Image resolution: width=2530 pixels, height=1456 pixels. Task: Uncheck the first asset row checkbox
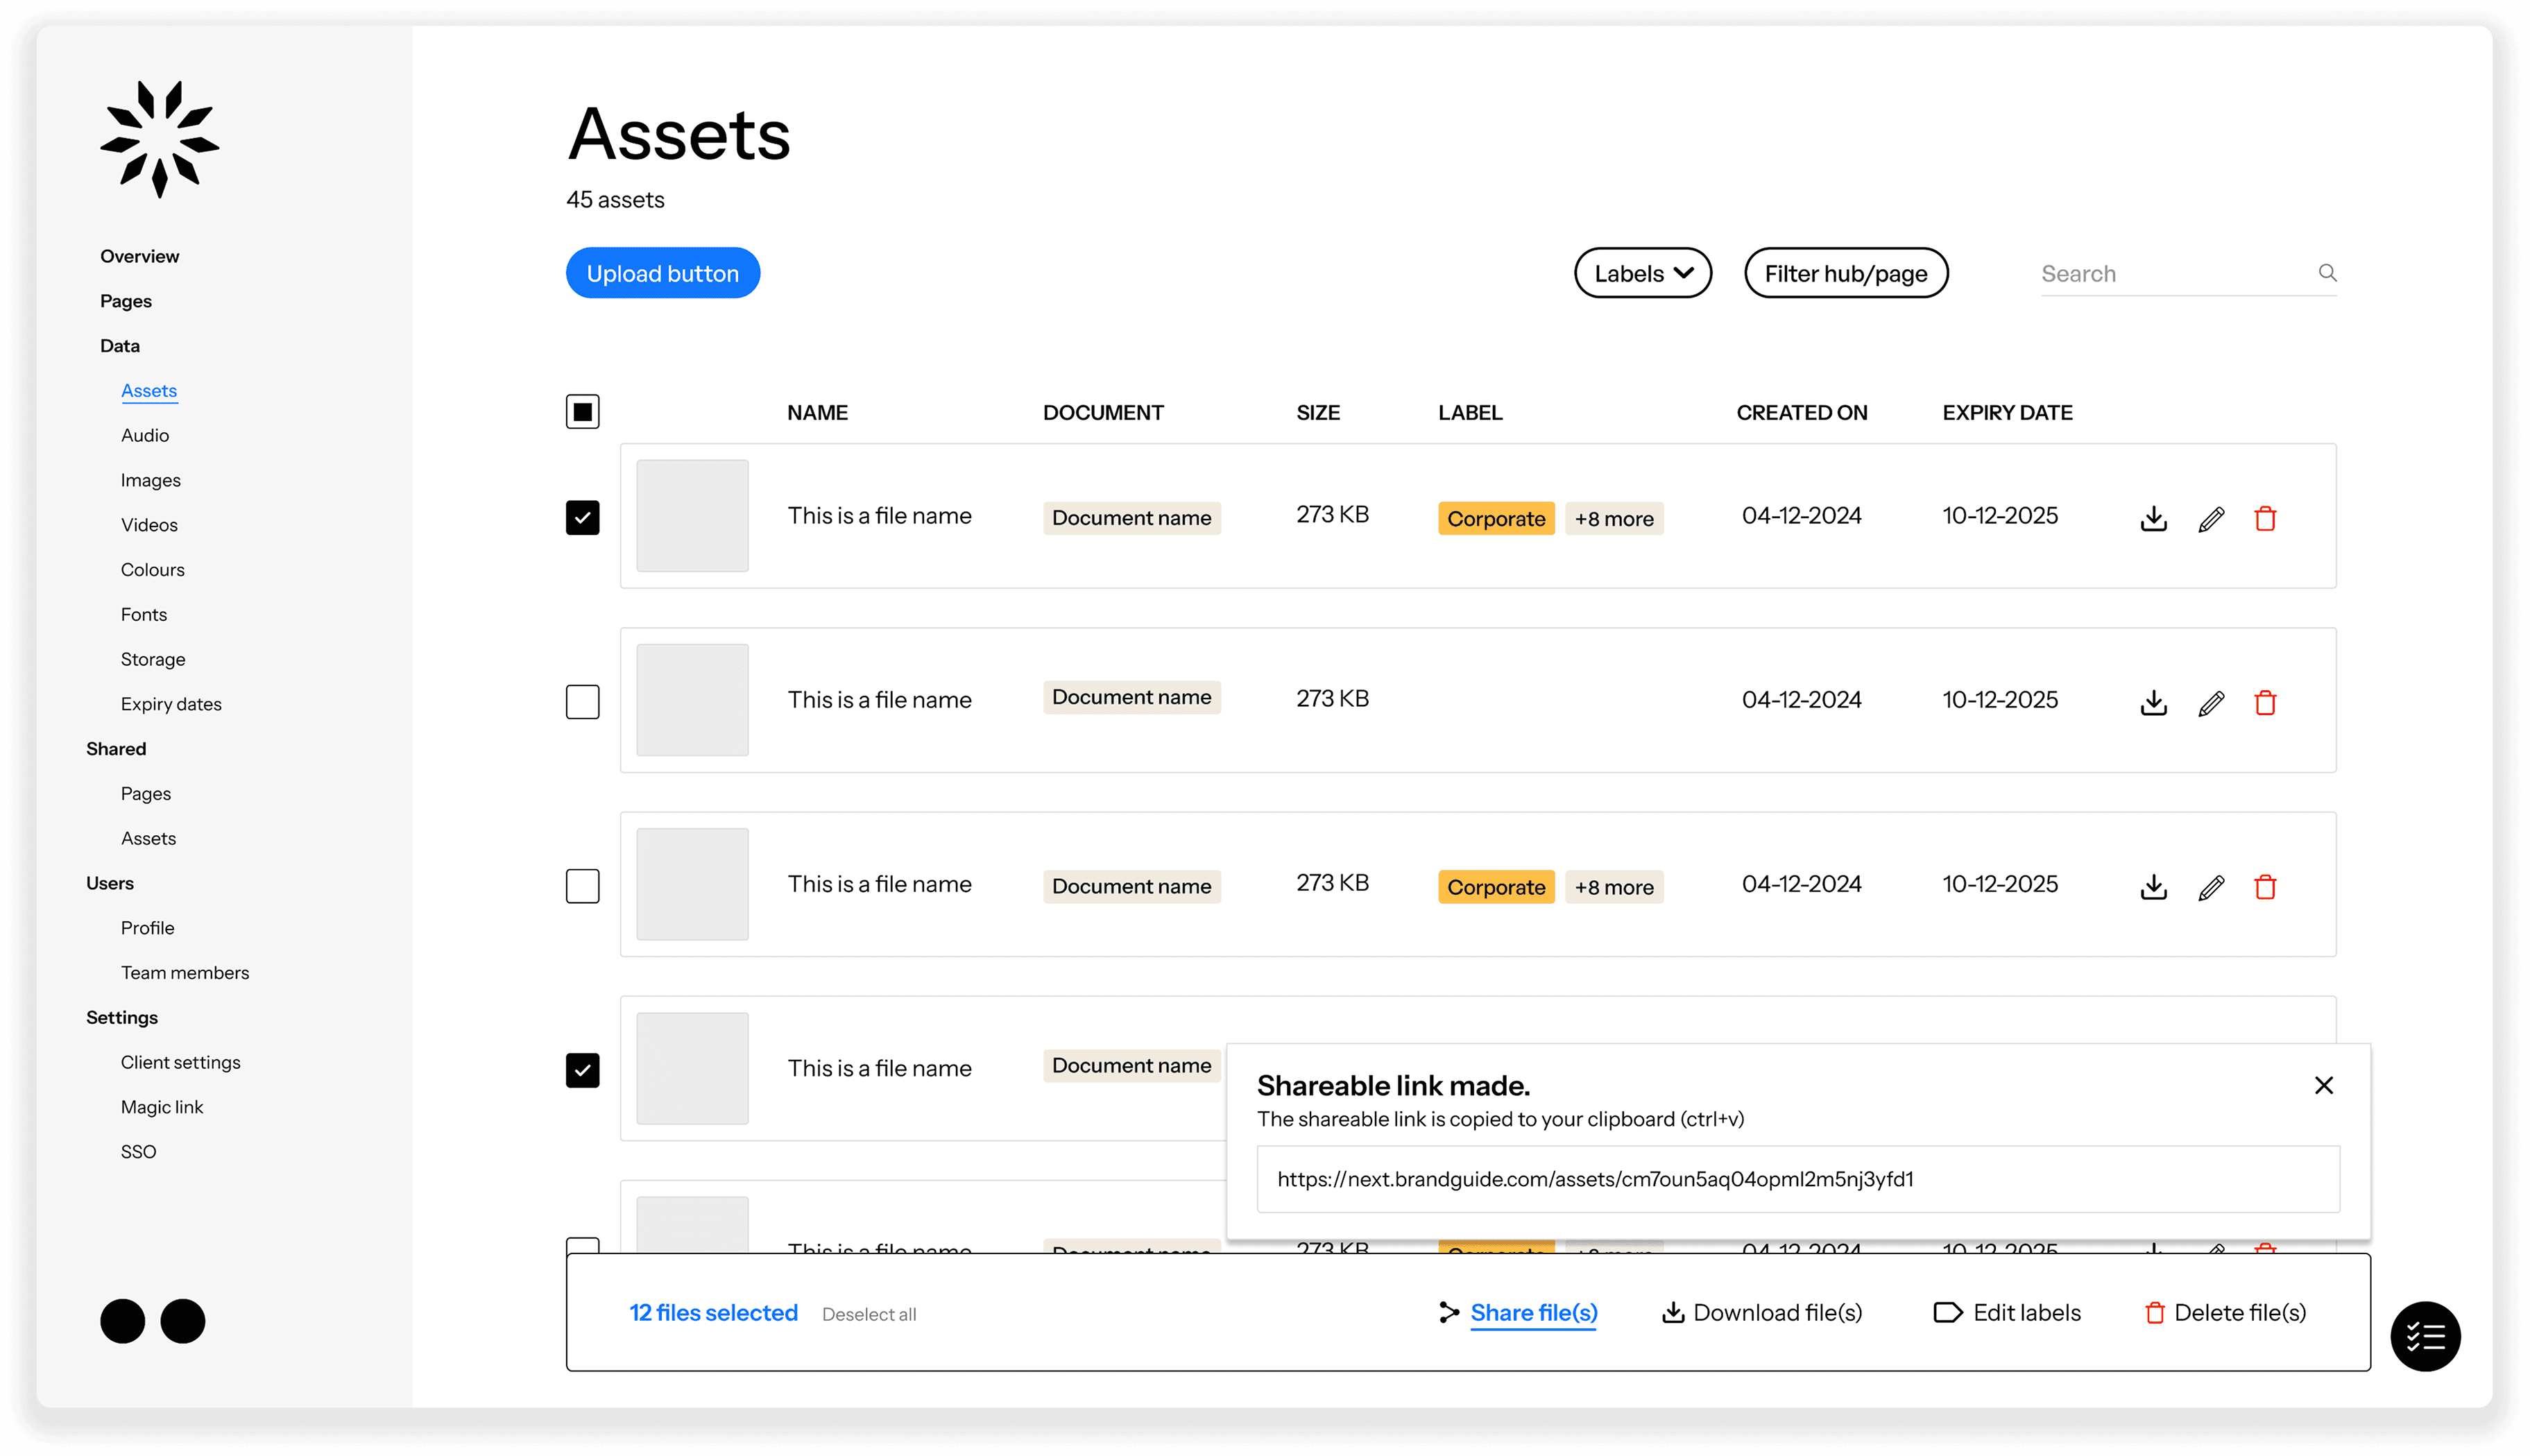tap(582, 518)
